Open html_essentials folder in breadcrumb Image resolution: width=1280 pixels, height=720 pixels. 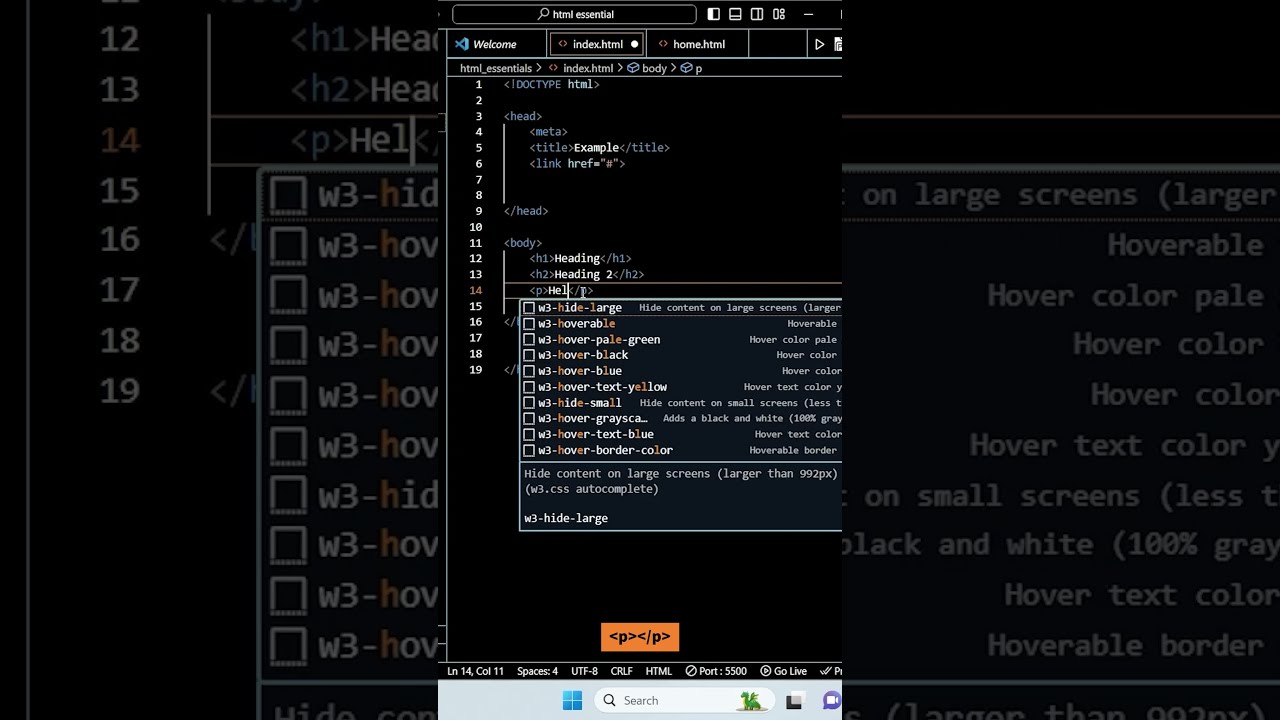click(496, 68)
